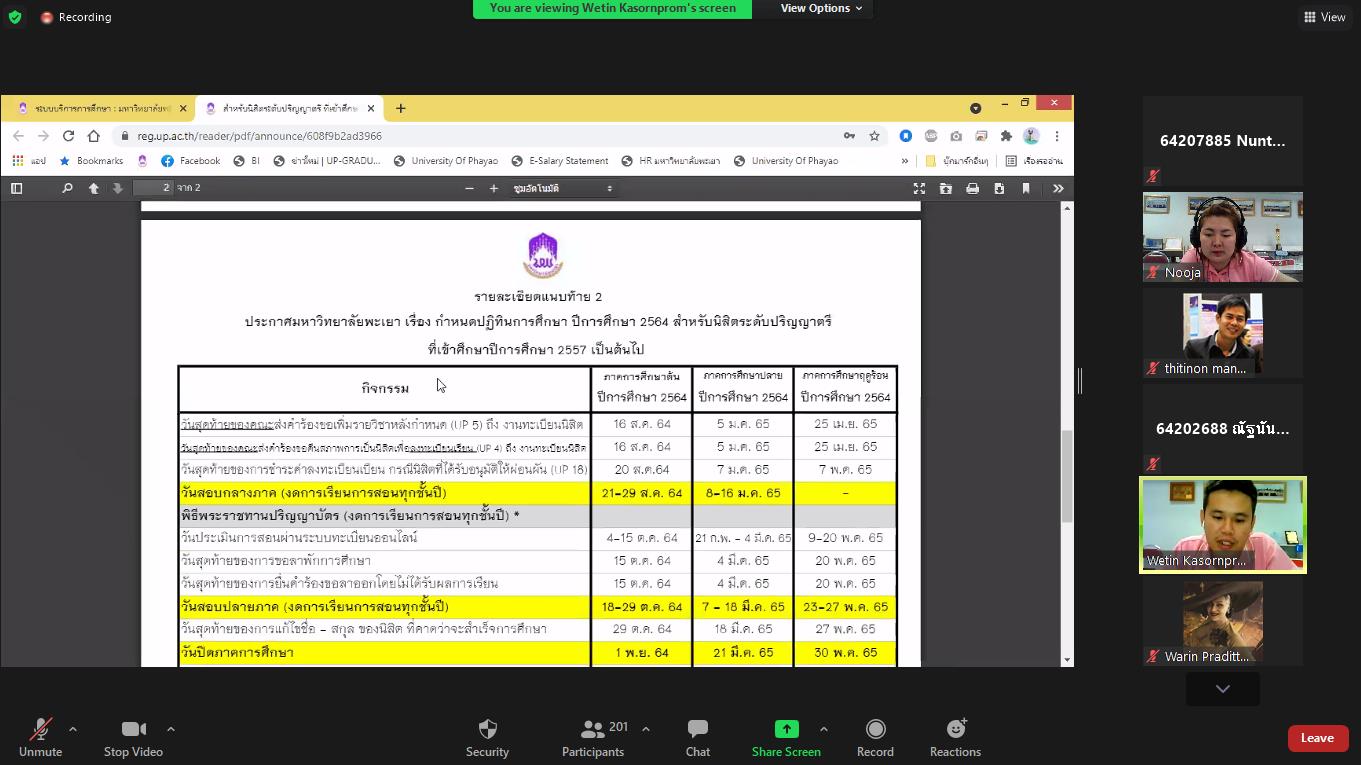Leave the meeting

(1317, 738)
